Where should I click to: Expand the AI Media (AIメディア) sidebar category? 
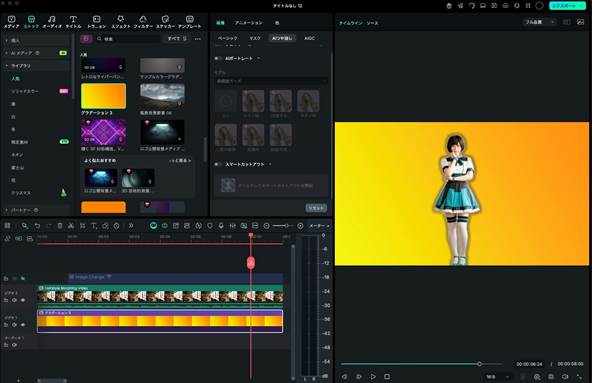click(x=6, y=53)
